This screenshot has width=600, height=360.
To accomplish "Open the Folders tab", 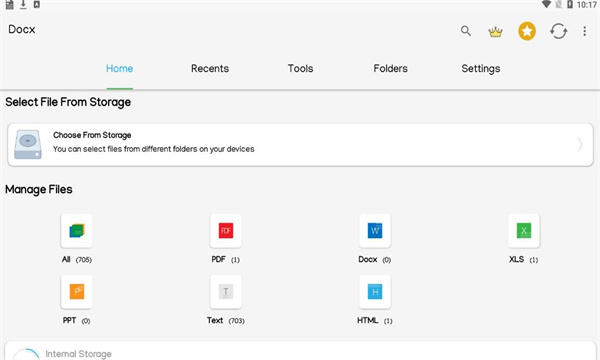I will tap(390, 68).
